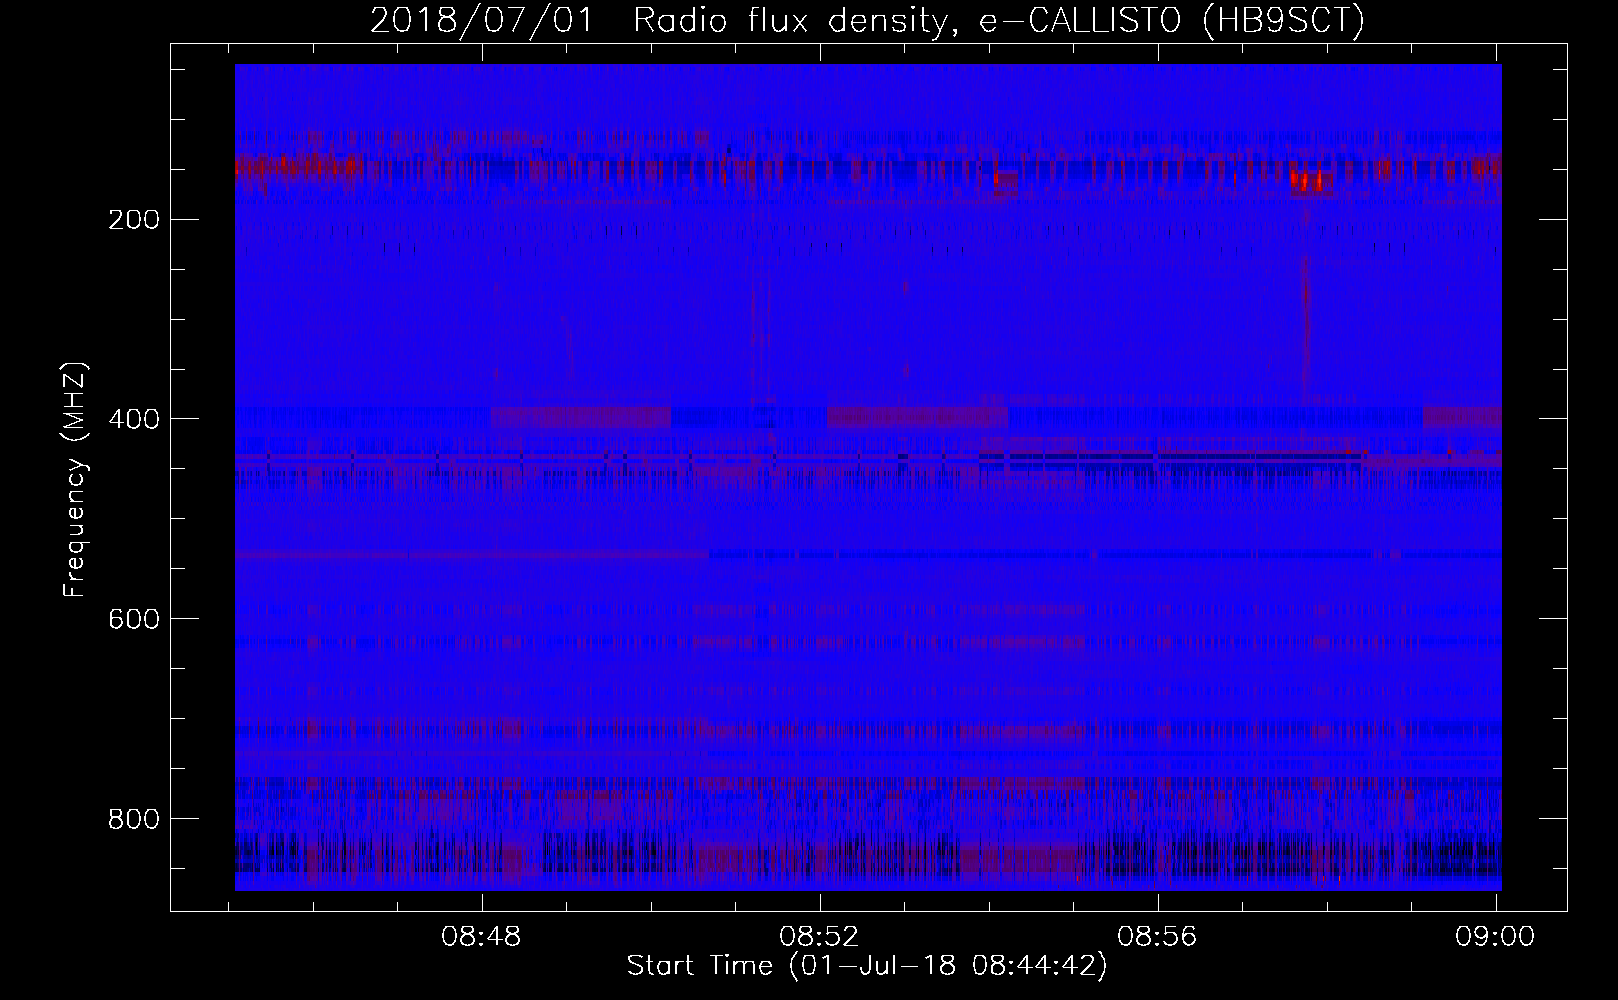The width and height of the screenshot is (1618, 1000).
Task: Click the plot title text with HB9SCT
Action: point(867,20)
